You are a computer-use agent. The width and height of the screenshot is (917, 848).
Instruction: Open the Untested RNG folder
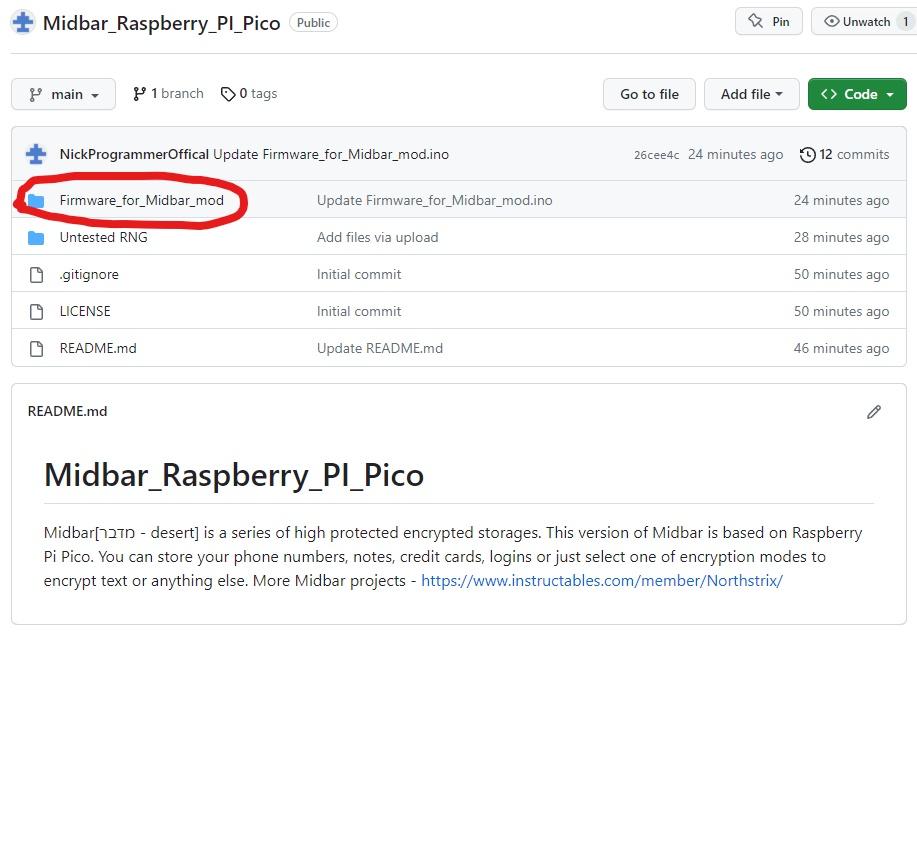click(x=104, y=237)
